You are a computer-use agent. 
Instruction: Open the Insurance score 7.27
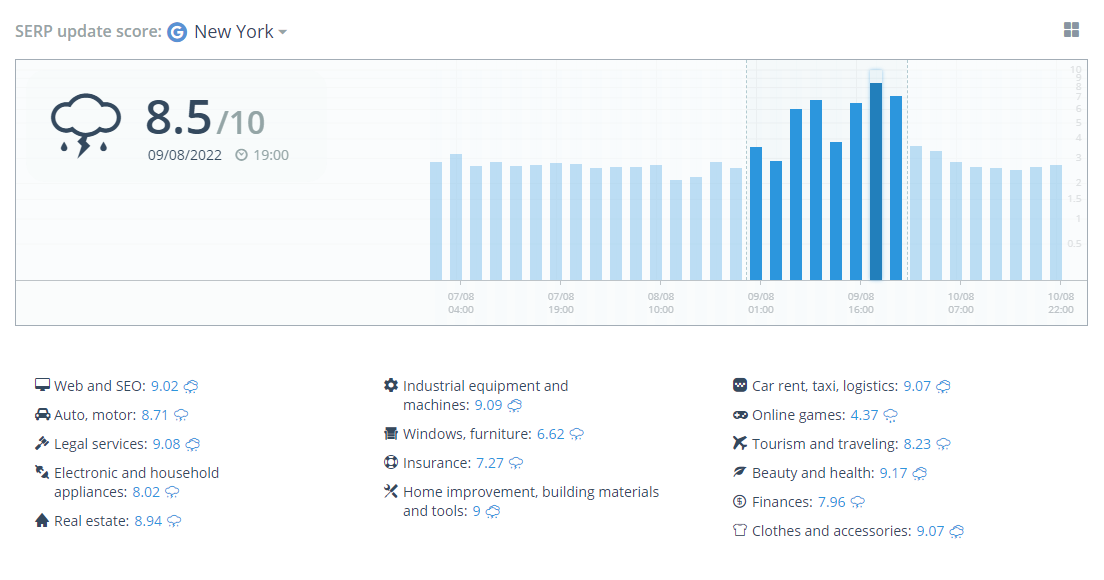coord(489,462)
